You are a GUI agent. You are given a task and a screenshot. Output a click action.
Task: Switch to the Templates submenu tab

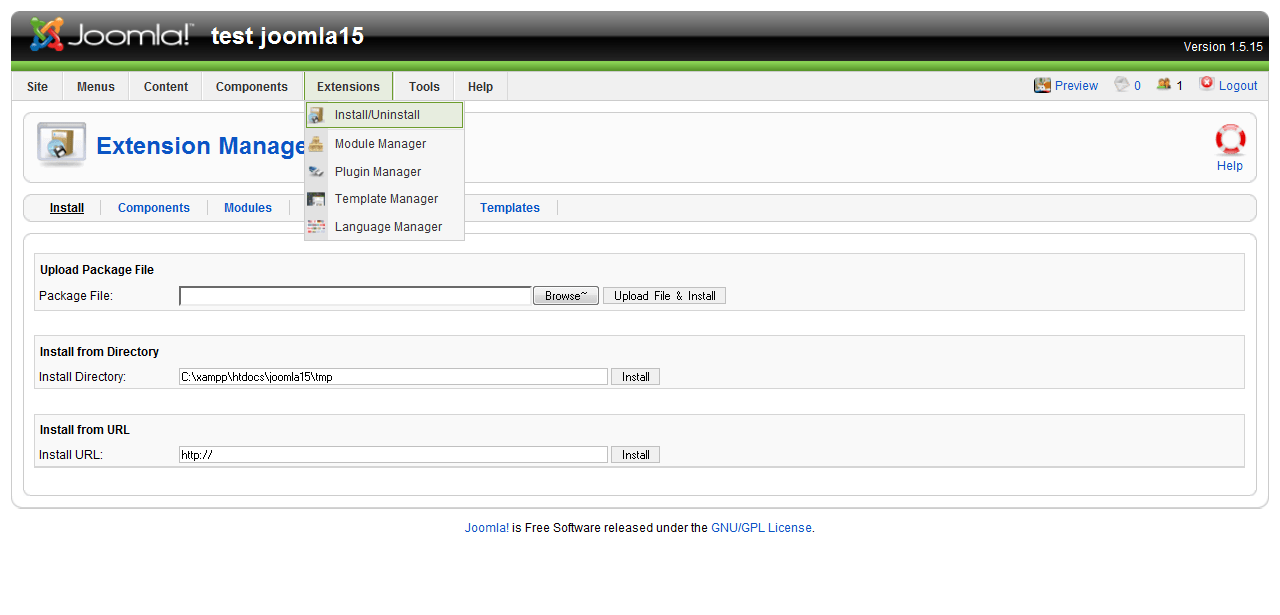click(510, 208)
